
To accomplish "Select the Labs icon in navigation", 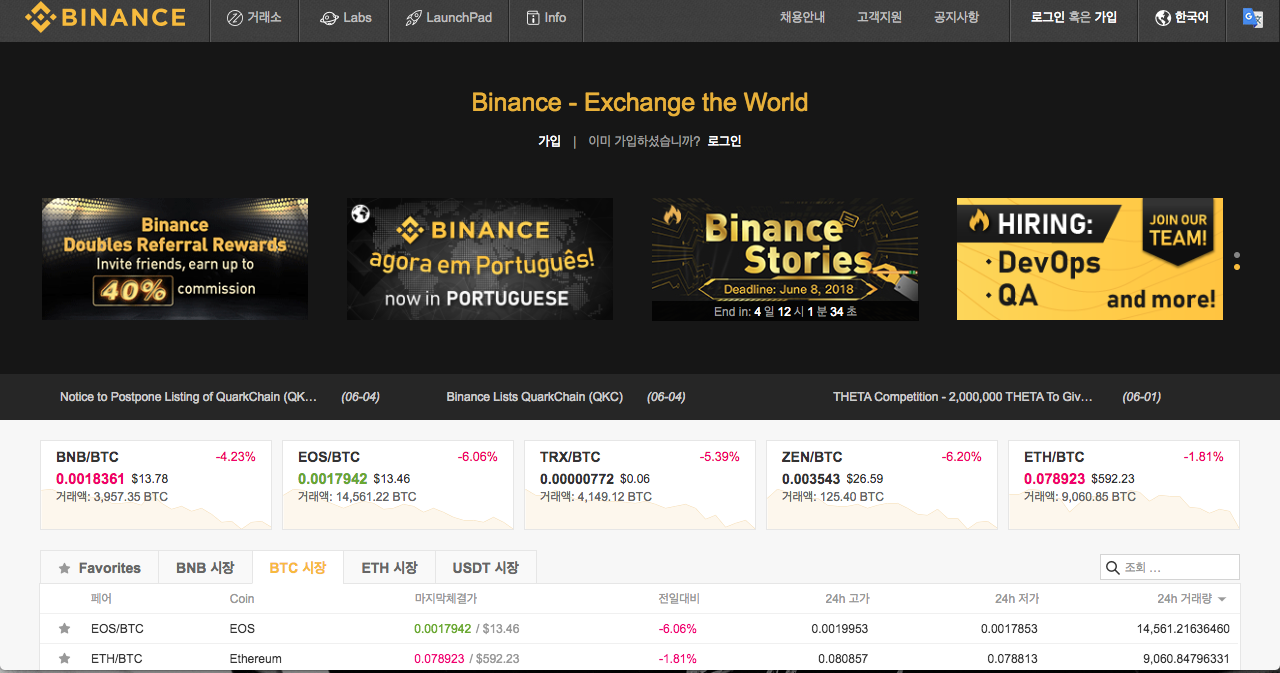I will tap(328, 18).
